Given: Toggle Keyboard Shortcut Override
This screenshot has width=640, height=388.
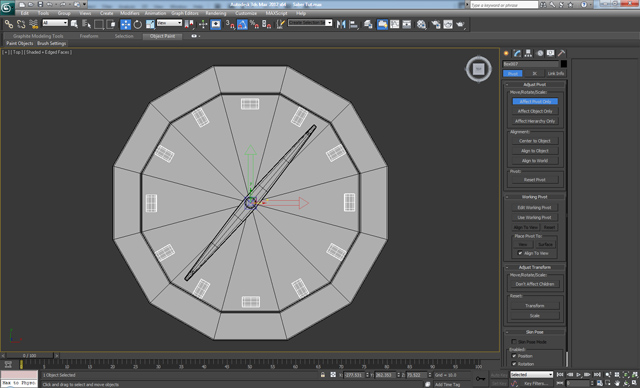Looking at the screenshot, I should click(x=216, y=24).
